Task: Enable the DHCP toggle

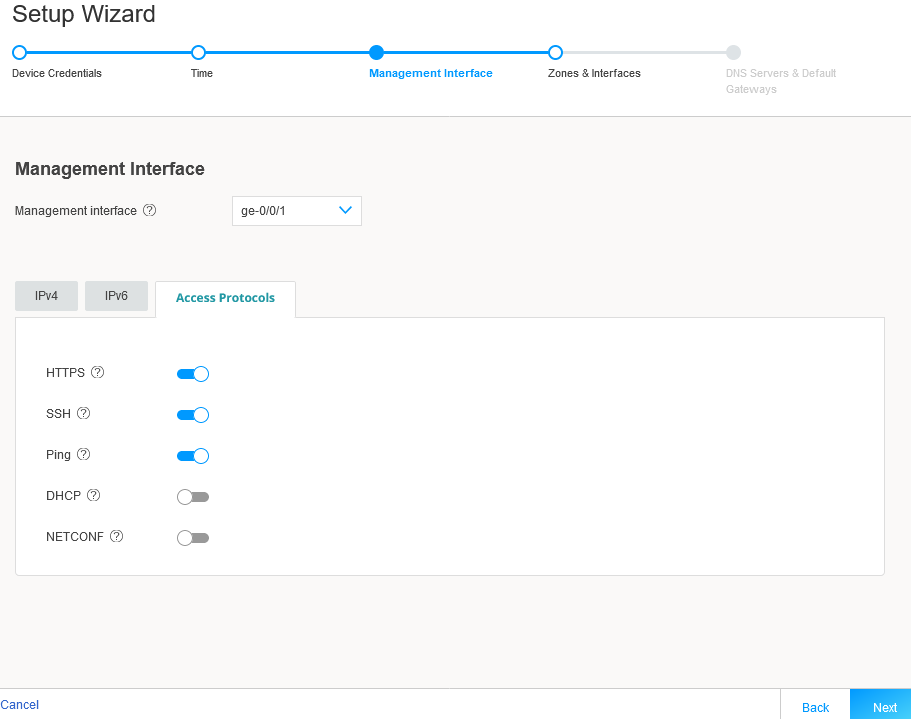Action: point(192,496)
